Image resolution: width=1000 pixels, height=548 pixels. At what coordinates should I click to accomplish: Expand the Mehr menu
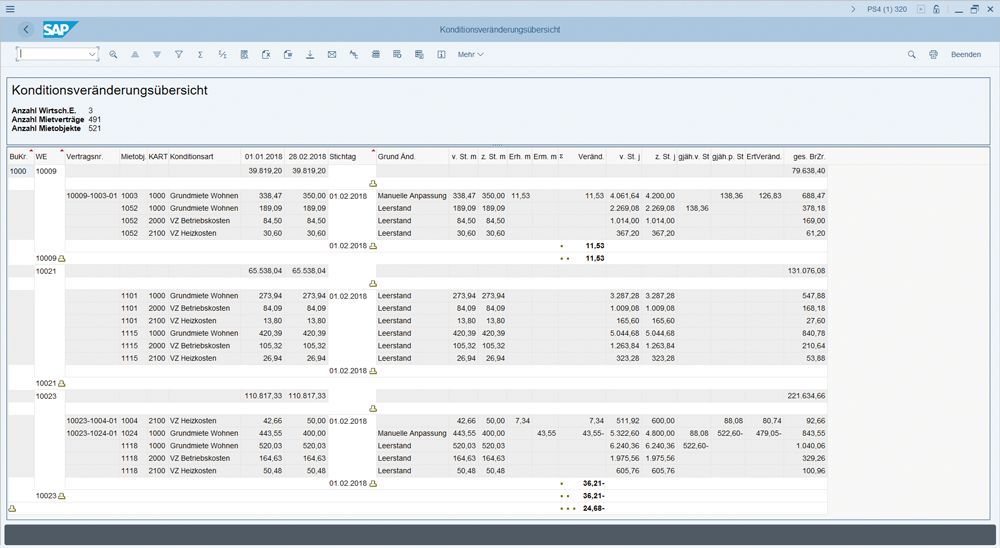470,54
